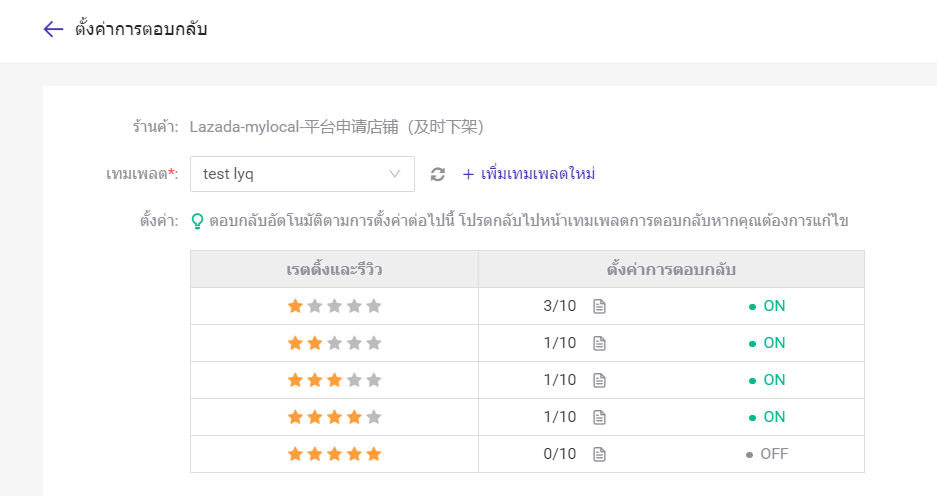
Task: Click the เรตติ้งและรีวิว column header
Action: click(334, 269)
